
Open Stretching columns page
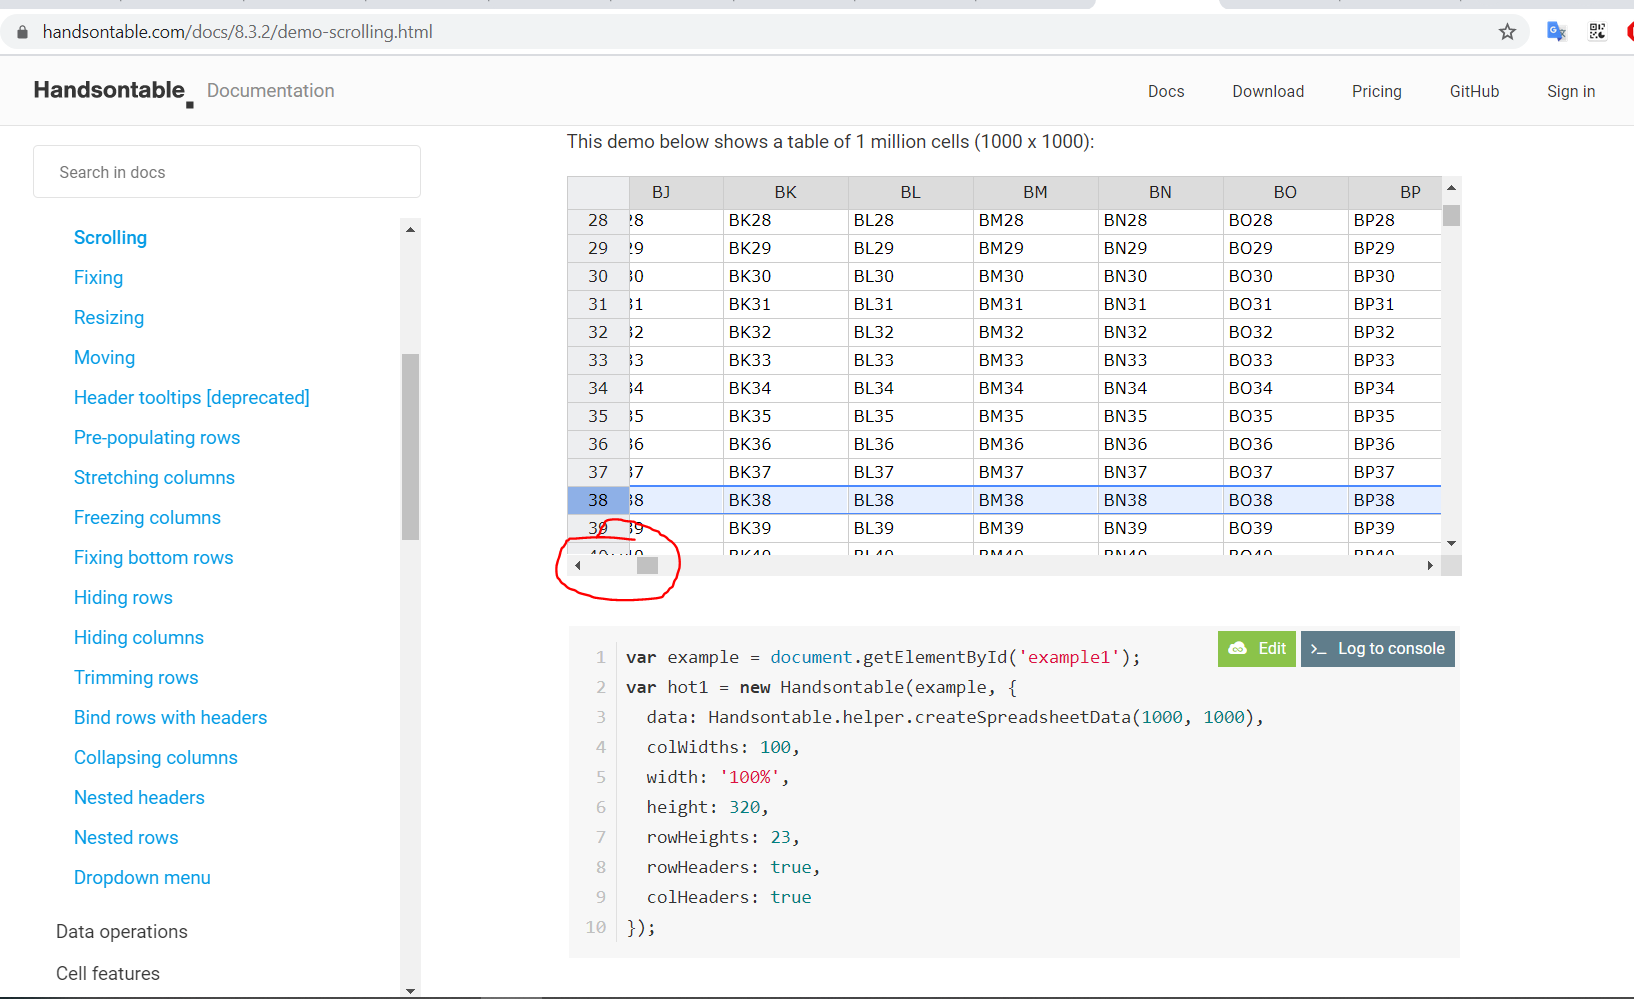154,477
